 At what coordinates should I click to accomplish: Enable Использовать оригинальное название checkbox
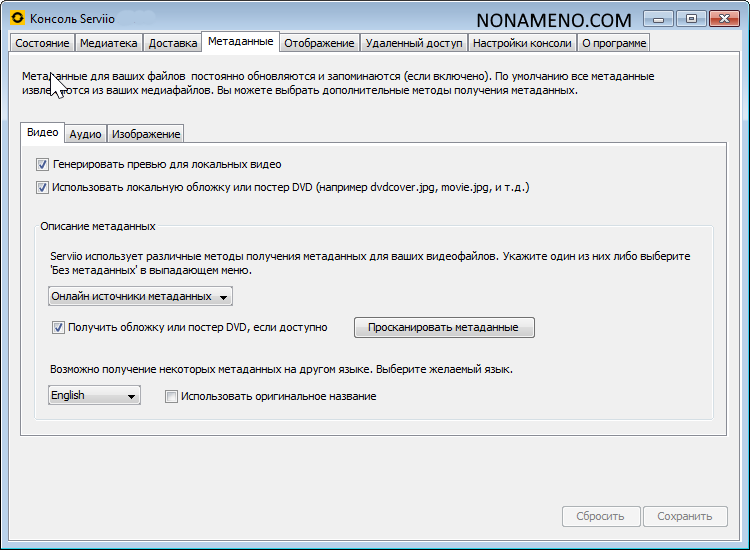click(x=172, y=396)
